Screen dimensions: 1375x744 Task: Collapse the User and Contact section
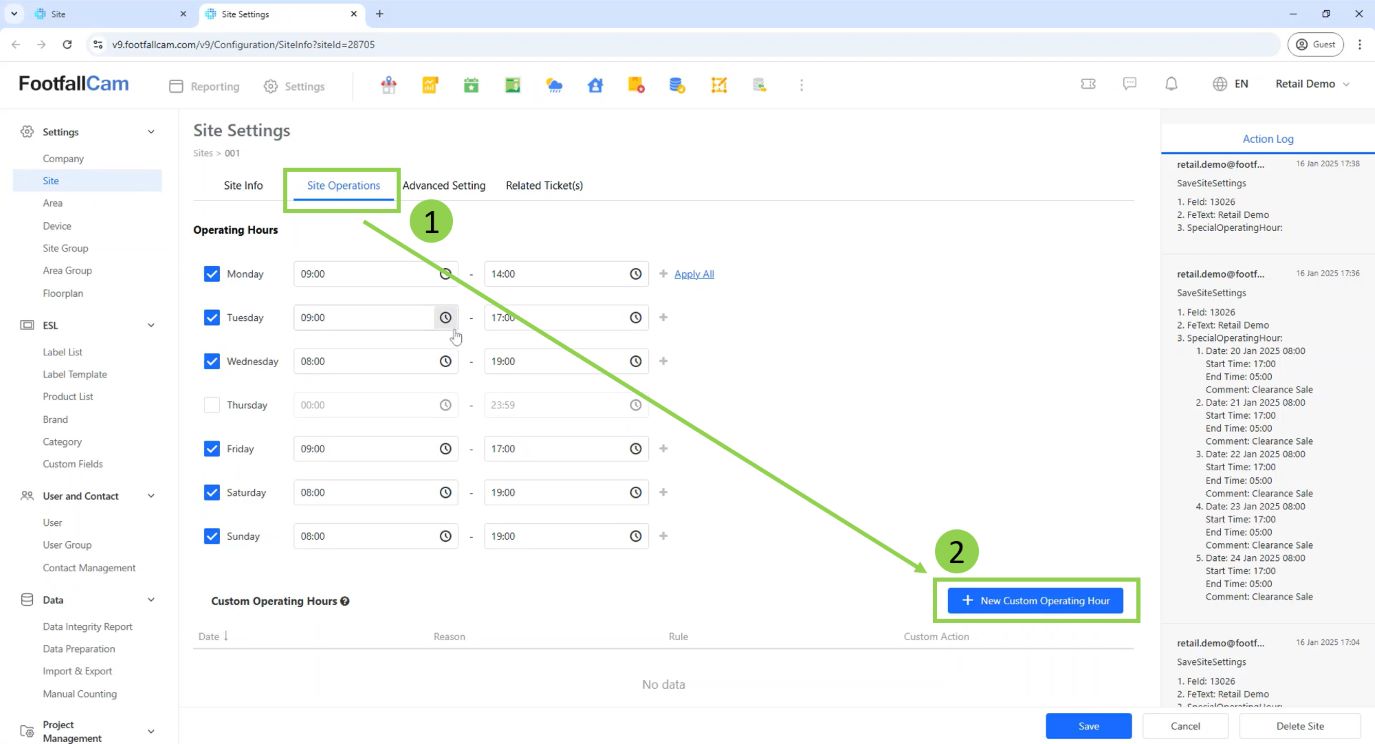coord(151,496)
